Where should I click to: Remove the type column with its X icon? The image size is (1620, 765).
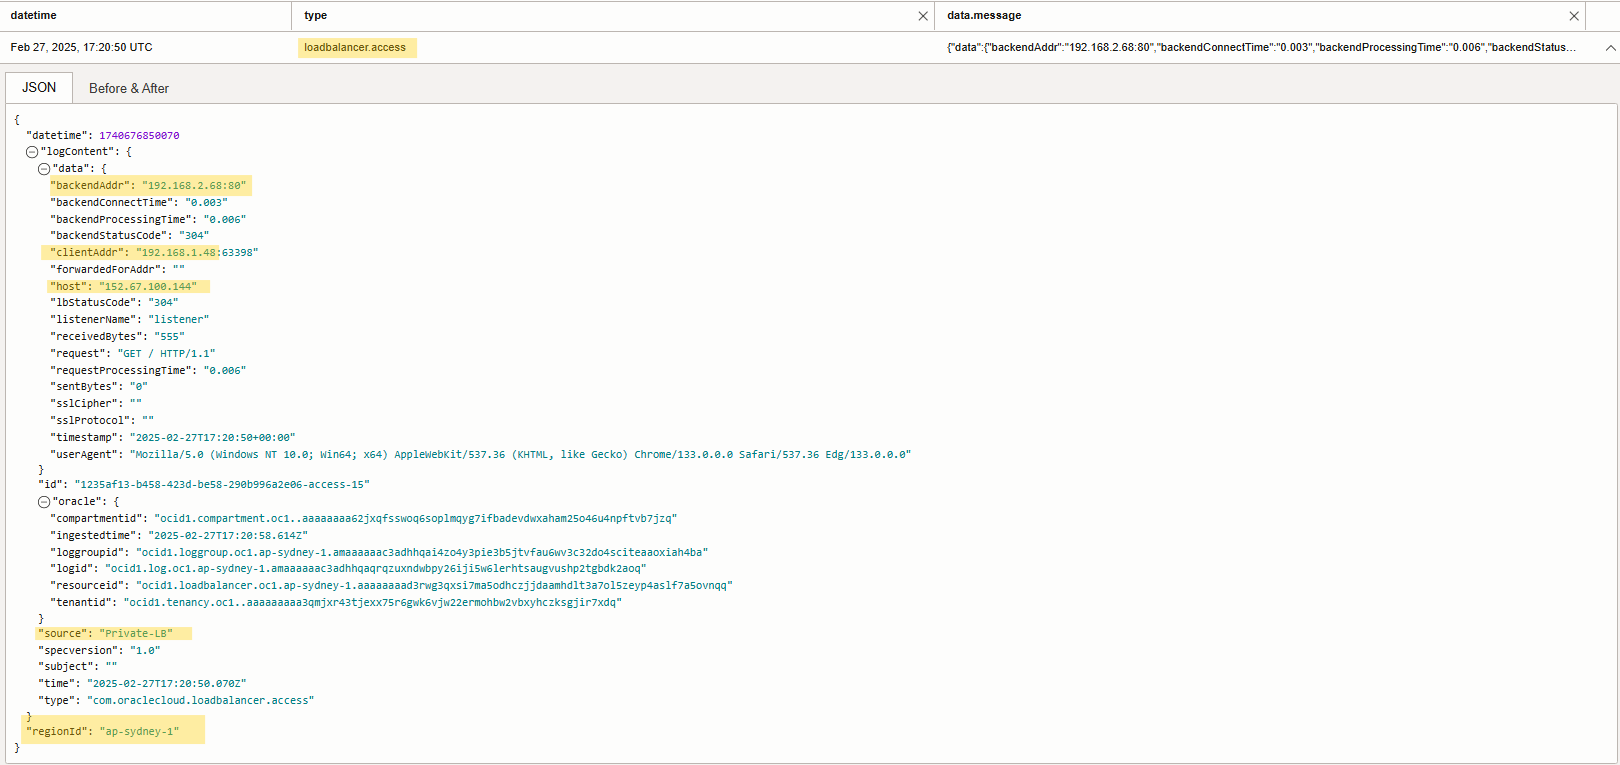pos(922,16)
